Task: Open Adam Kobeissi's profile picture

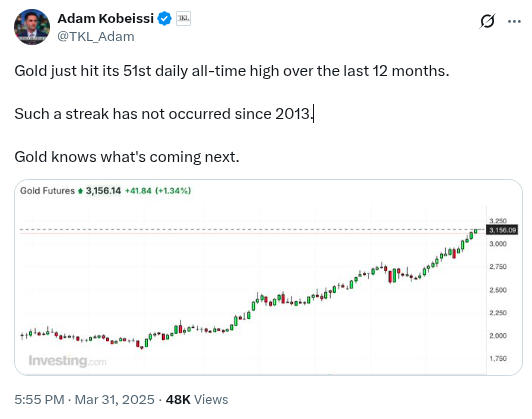Action: [32, 27]
